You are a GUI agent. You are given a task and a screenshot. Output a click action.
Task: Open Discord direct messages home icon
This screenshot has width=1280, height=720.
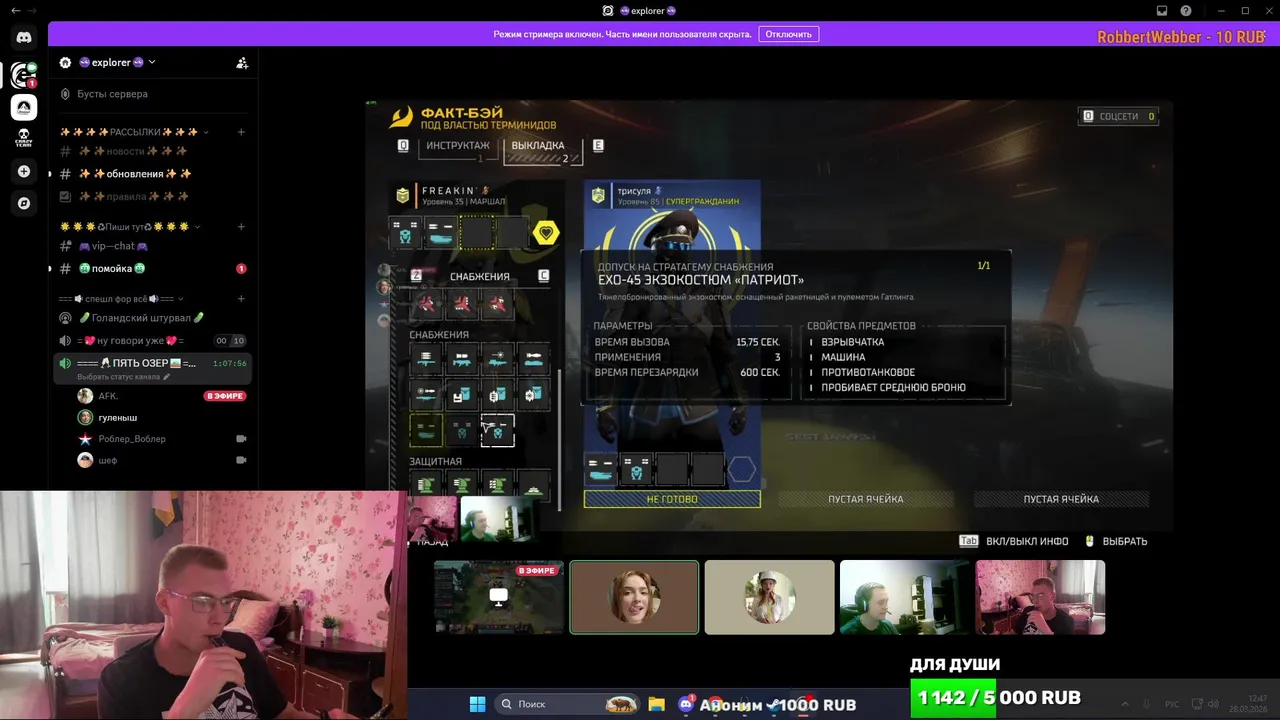(x=24, y=37)
